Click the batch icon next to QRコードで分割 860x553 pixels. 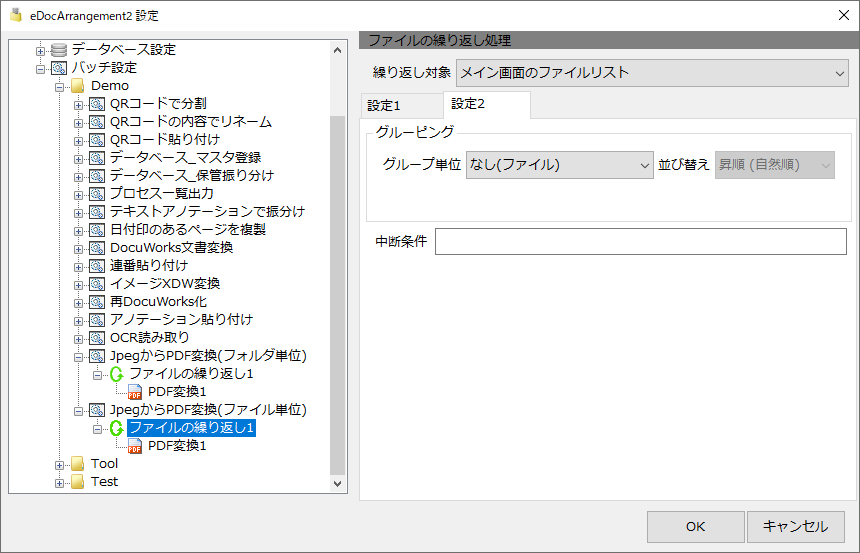click(x=97, y=104)
